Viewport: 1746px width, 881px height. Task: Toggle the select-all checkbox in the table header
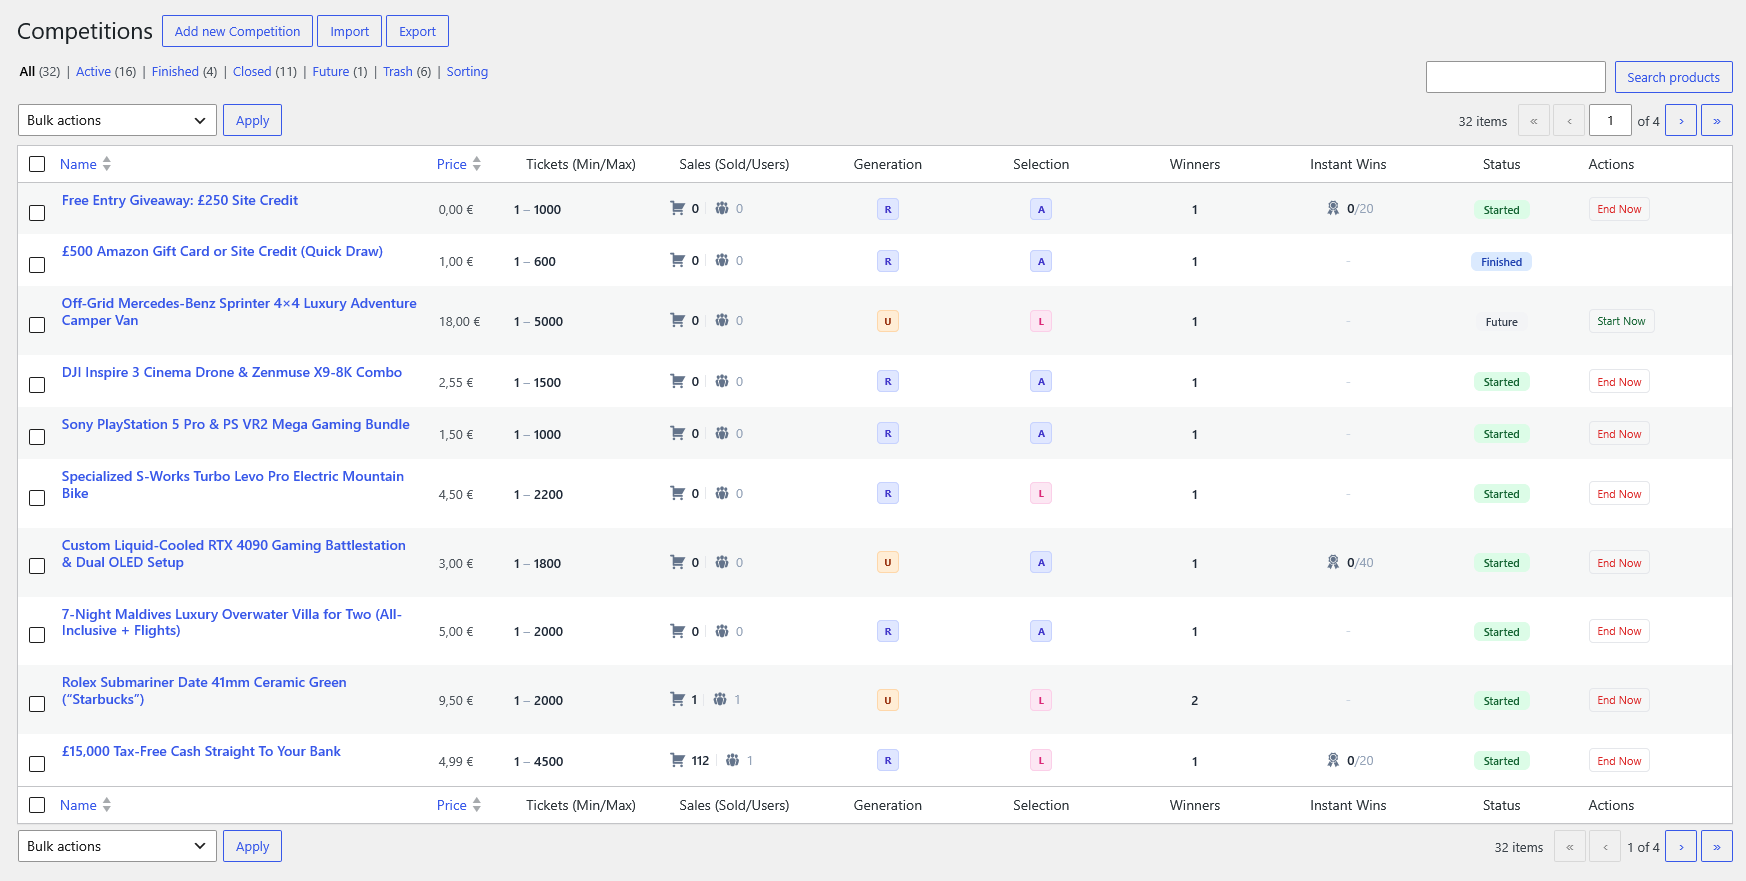point(37,164)
